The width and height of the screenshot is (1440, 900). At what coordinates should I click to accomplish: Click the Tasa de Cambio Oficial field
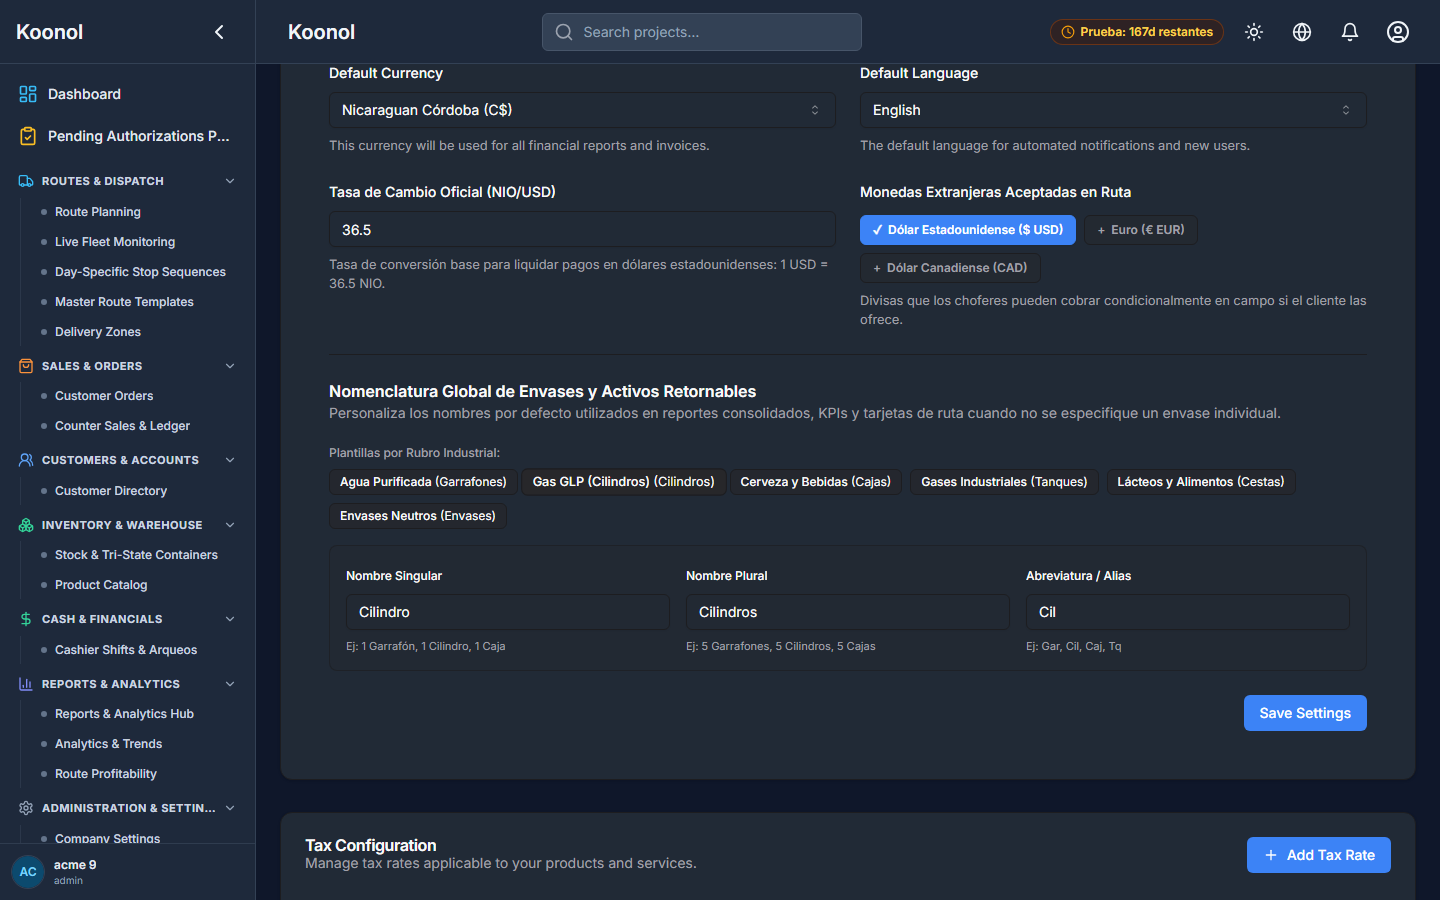pos(582,230)
